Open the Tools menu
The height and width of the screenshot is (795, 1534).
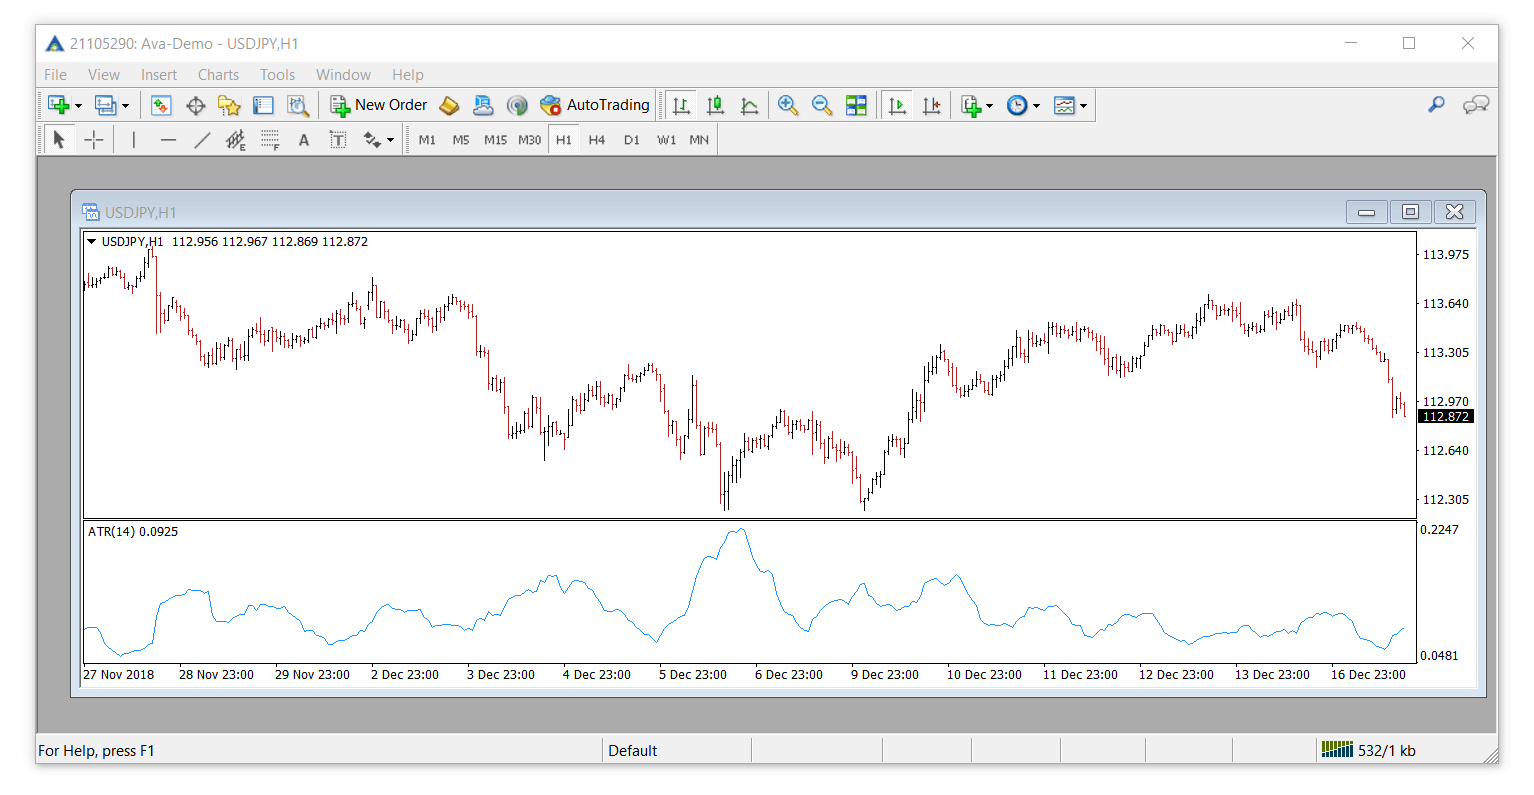277,75
